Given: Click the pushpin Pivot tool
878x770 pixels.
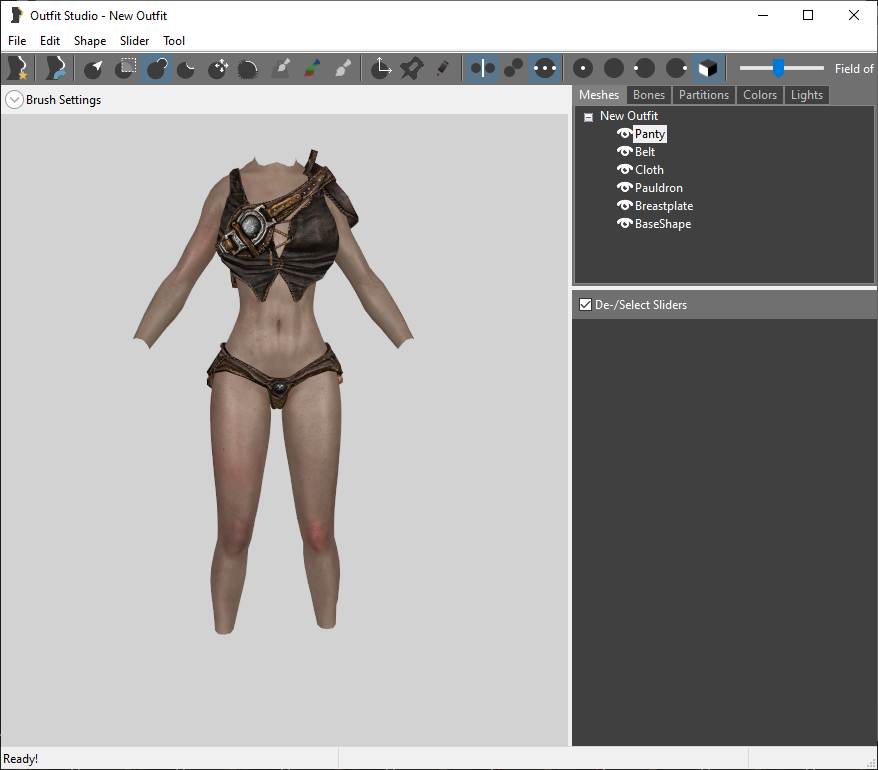Looking at the screenshot, I should pos(412,68).
